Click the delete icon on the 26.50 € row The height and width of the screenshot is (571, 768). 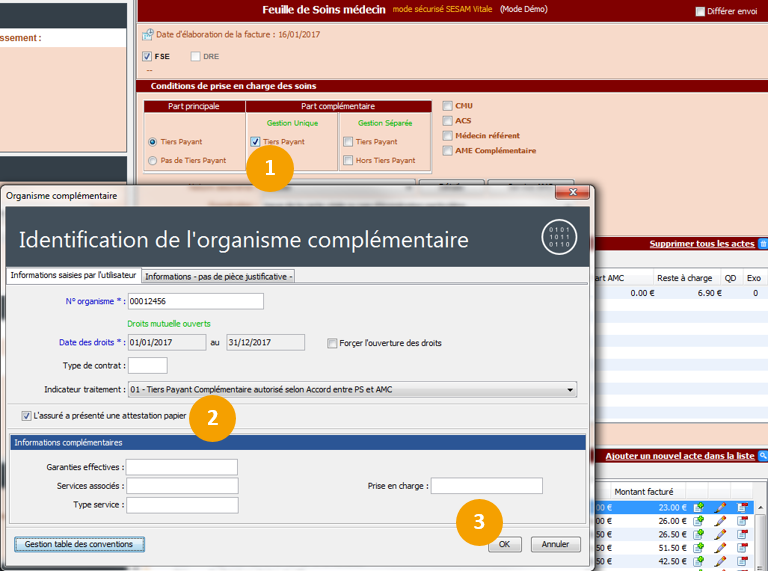742,534
